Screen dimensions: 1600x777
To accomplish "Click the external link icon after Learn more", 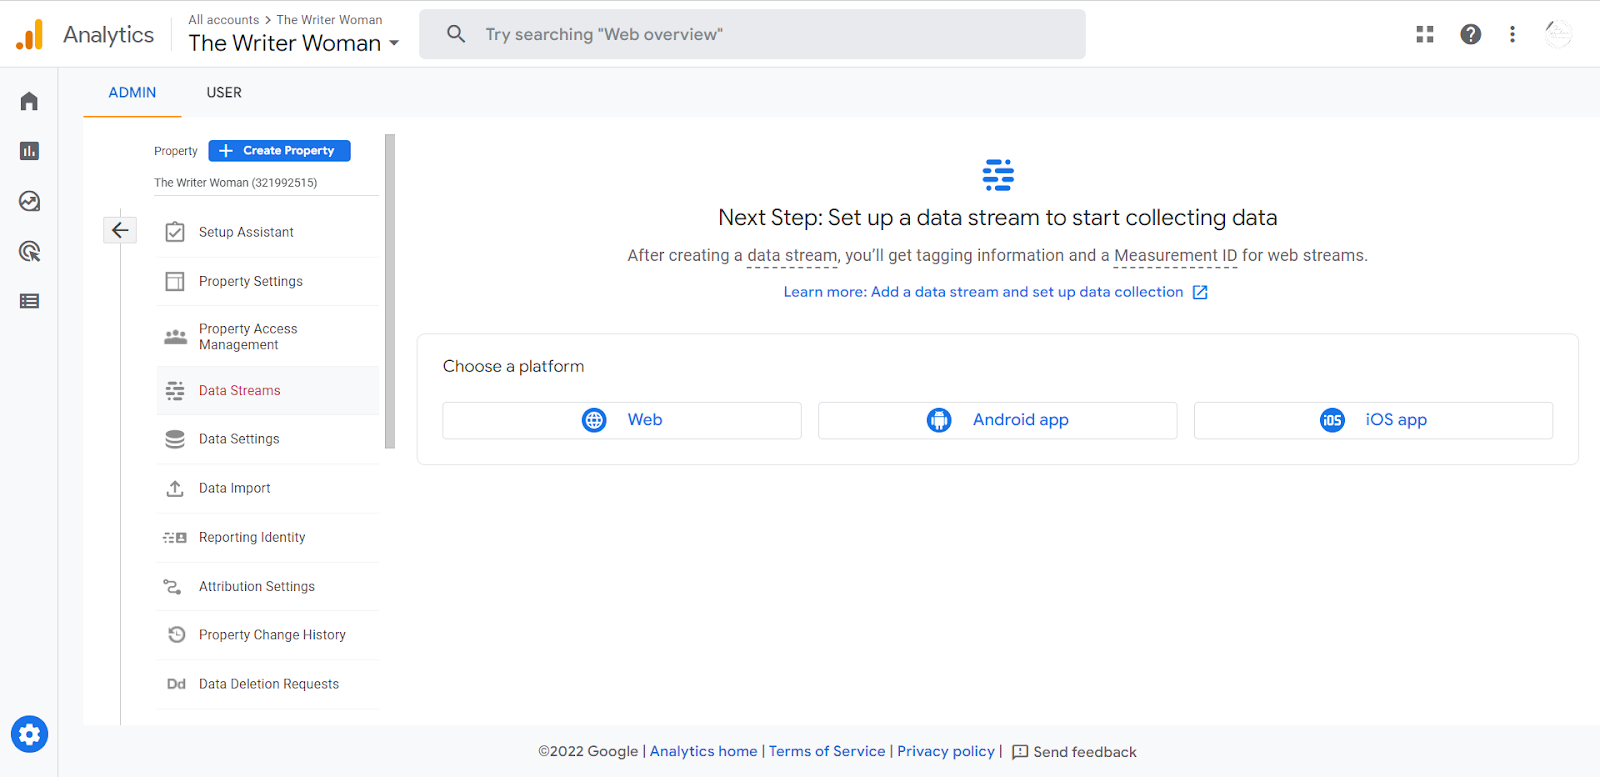I will pyautogui.click(x=1200, y=292).
